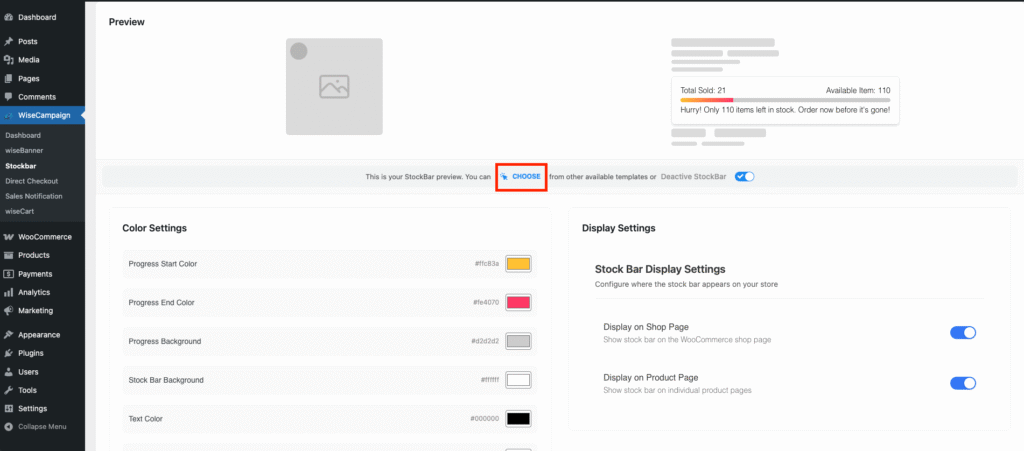Toggle Display on Shop Page switch
This screenshot has width=1024, height=451.
[x=963, y=333]
